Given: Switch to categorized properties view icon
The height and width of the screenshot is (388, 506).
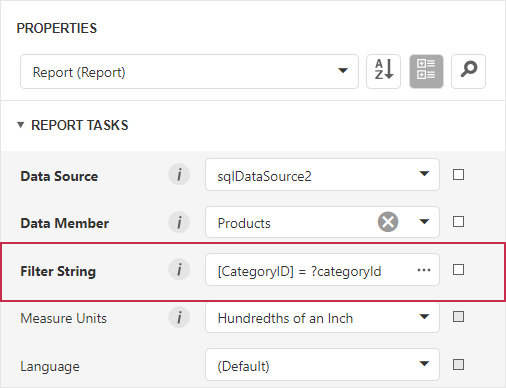Looking at the screenshot, I should 426,71.
